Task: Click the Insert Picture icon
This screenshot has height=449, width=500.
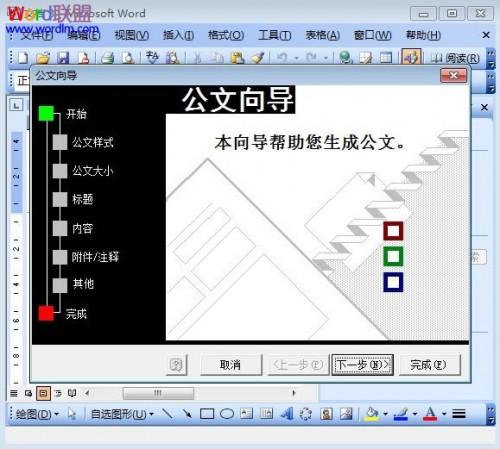Action: coord(346,414)
